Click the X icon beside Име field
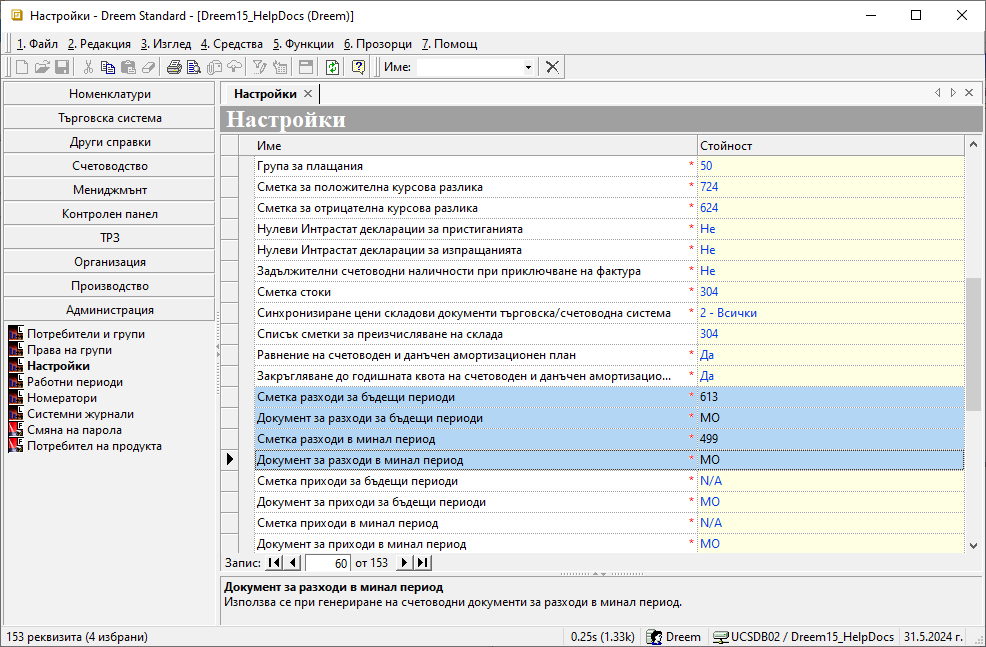The height and width of the screenshot is (647, 986). [552, 67]
